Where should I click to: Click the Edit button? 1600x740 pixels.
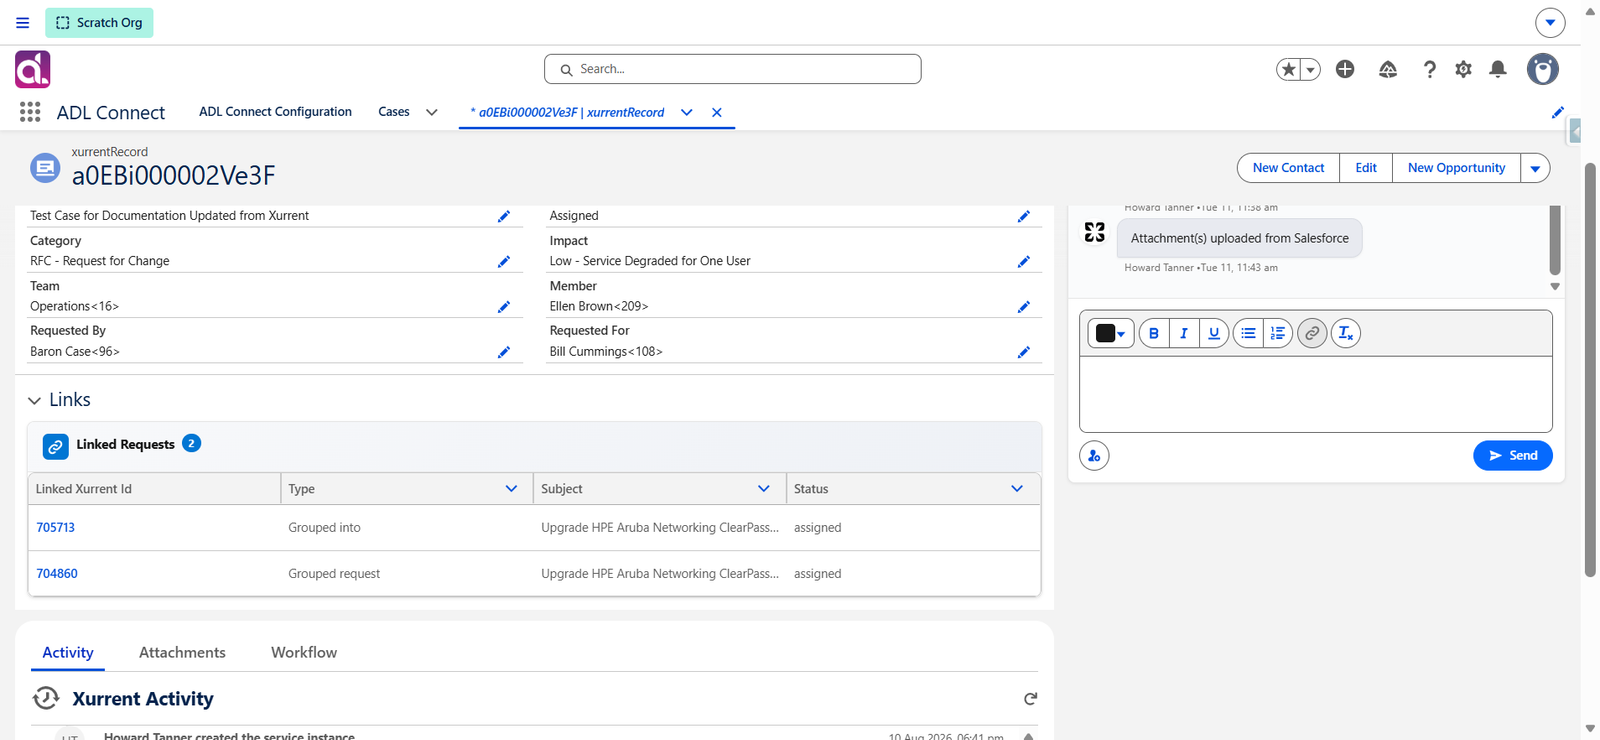pyautogui.click(x=1366, y=168)
